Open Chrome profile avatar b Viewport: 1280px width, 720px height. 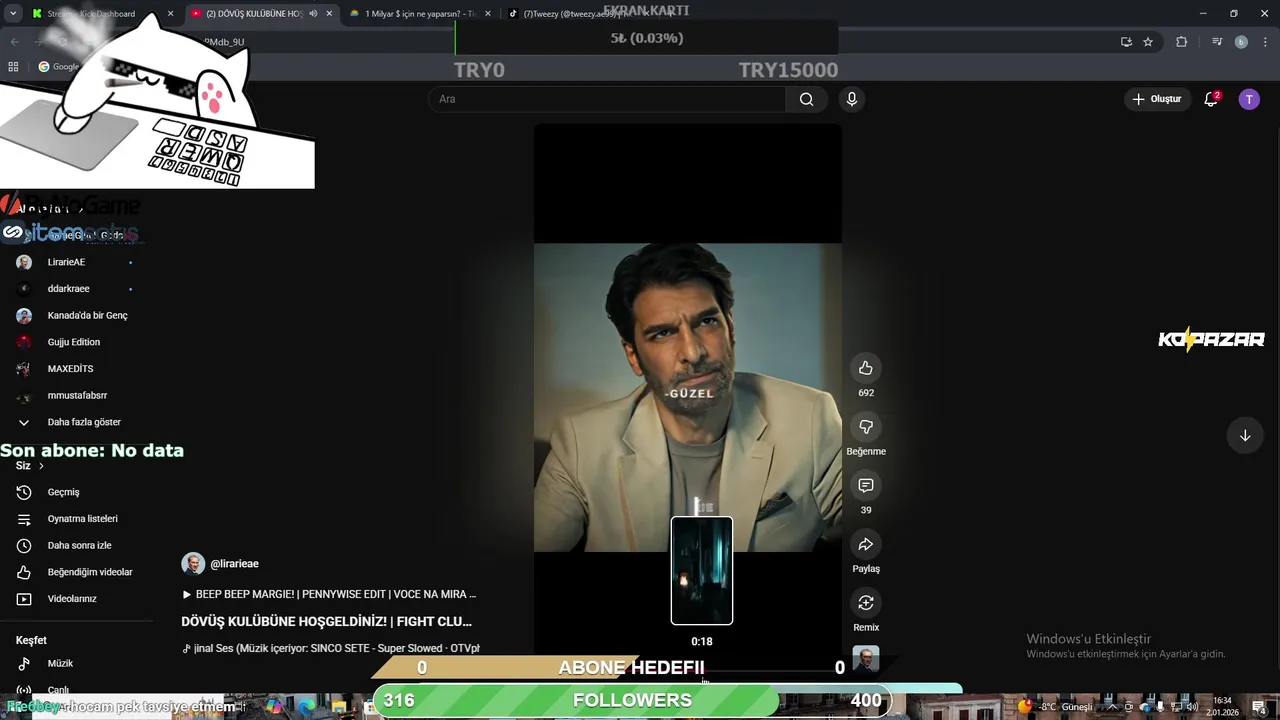pyautogui.click(x=1241, y=42)
